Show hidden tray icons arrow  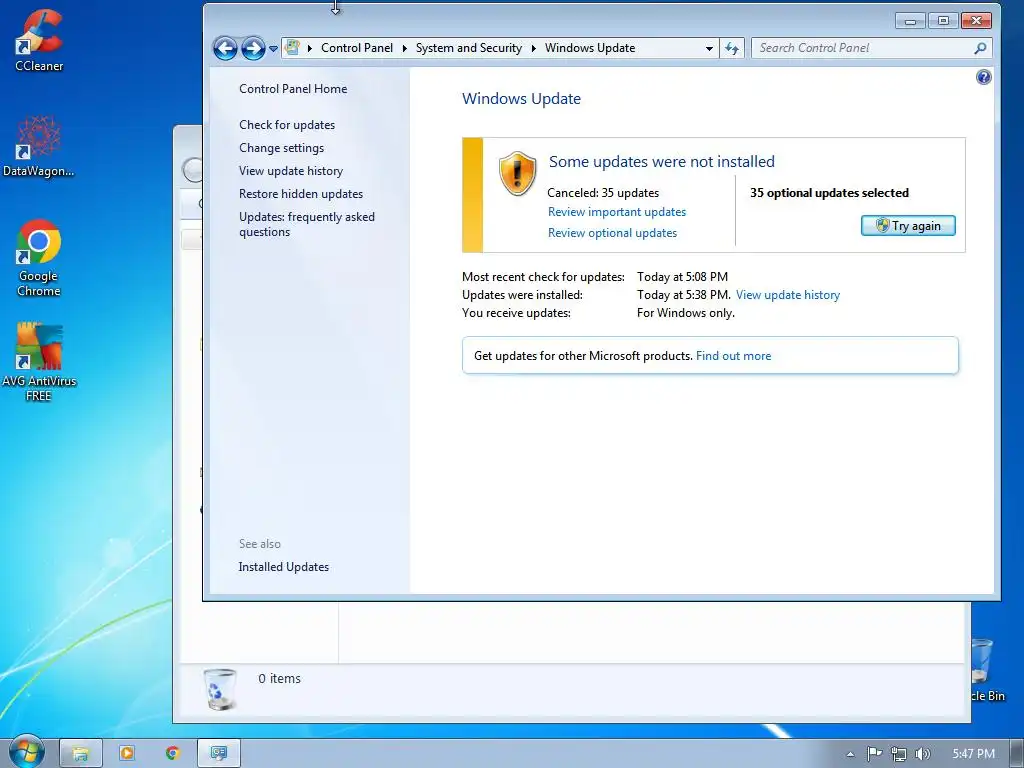tap(850, 754)
